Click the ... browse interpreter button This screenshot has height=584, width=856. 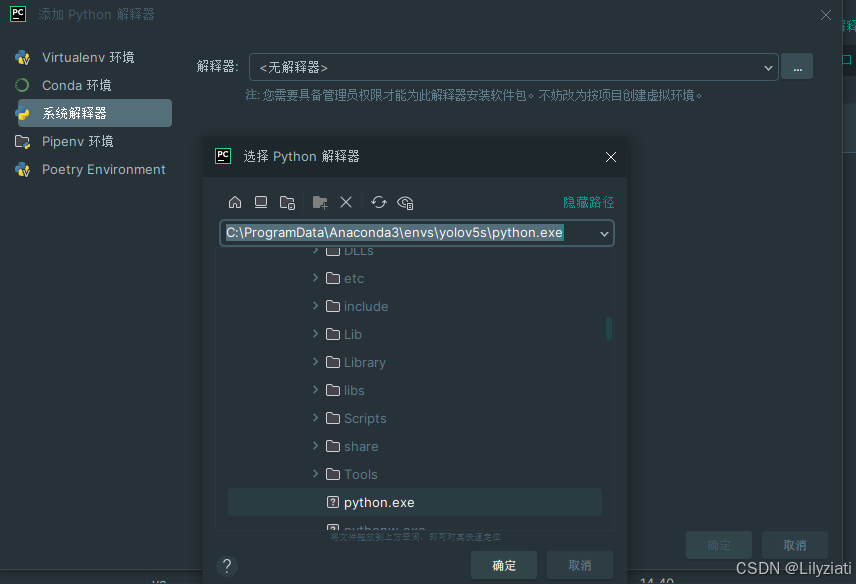click(797, 67)
